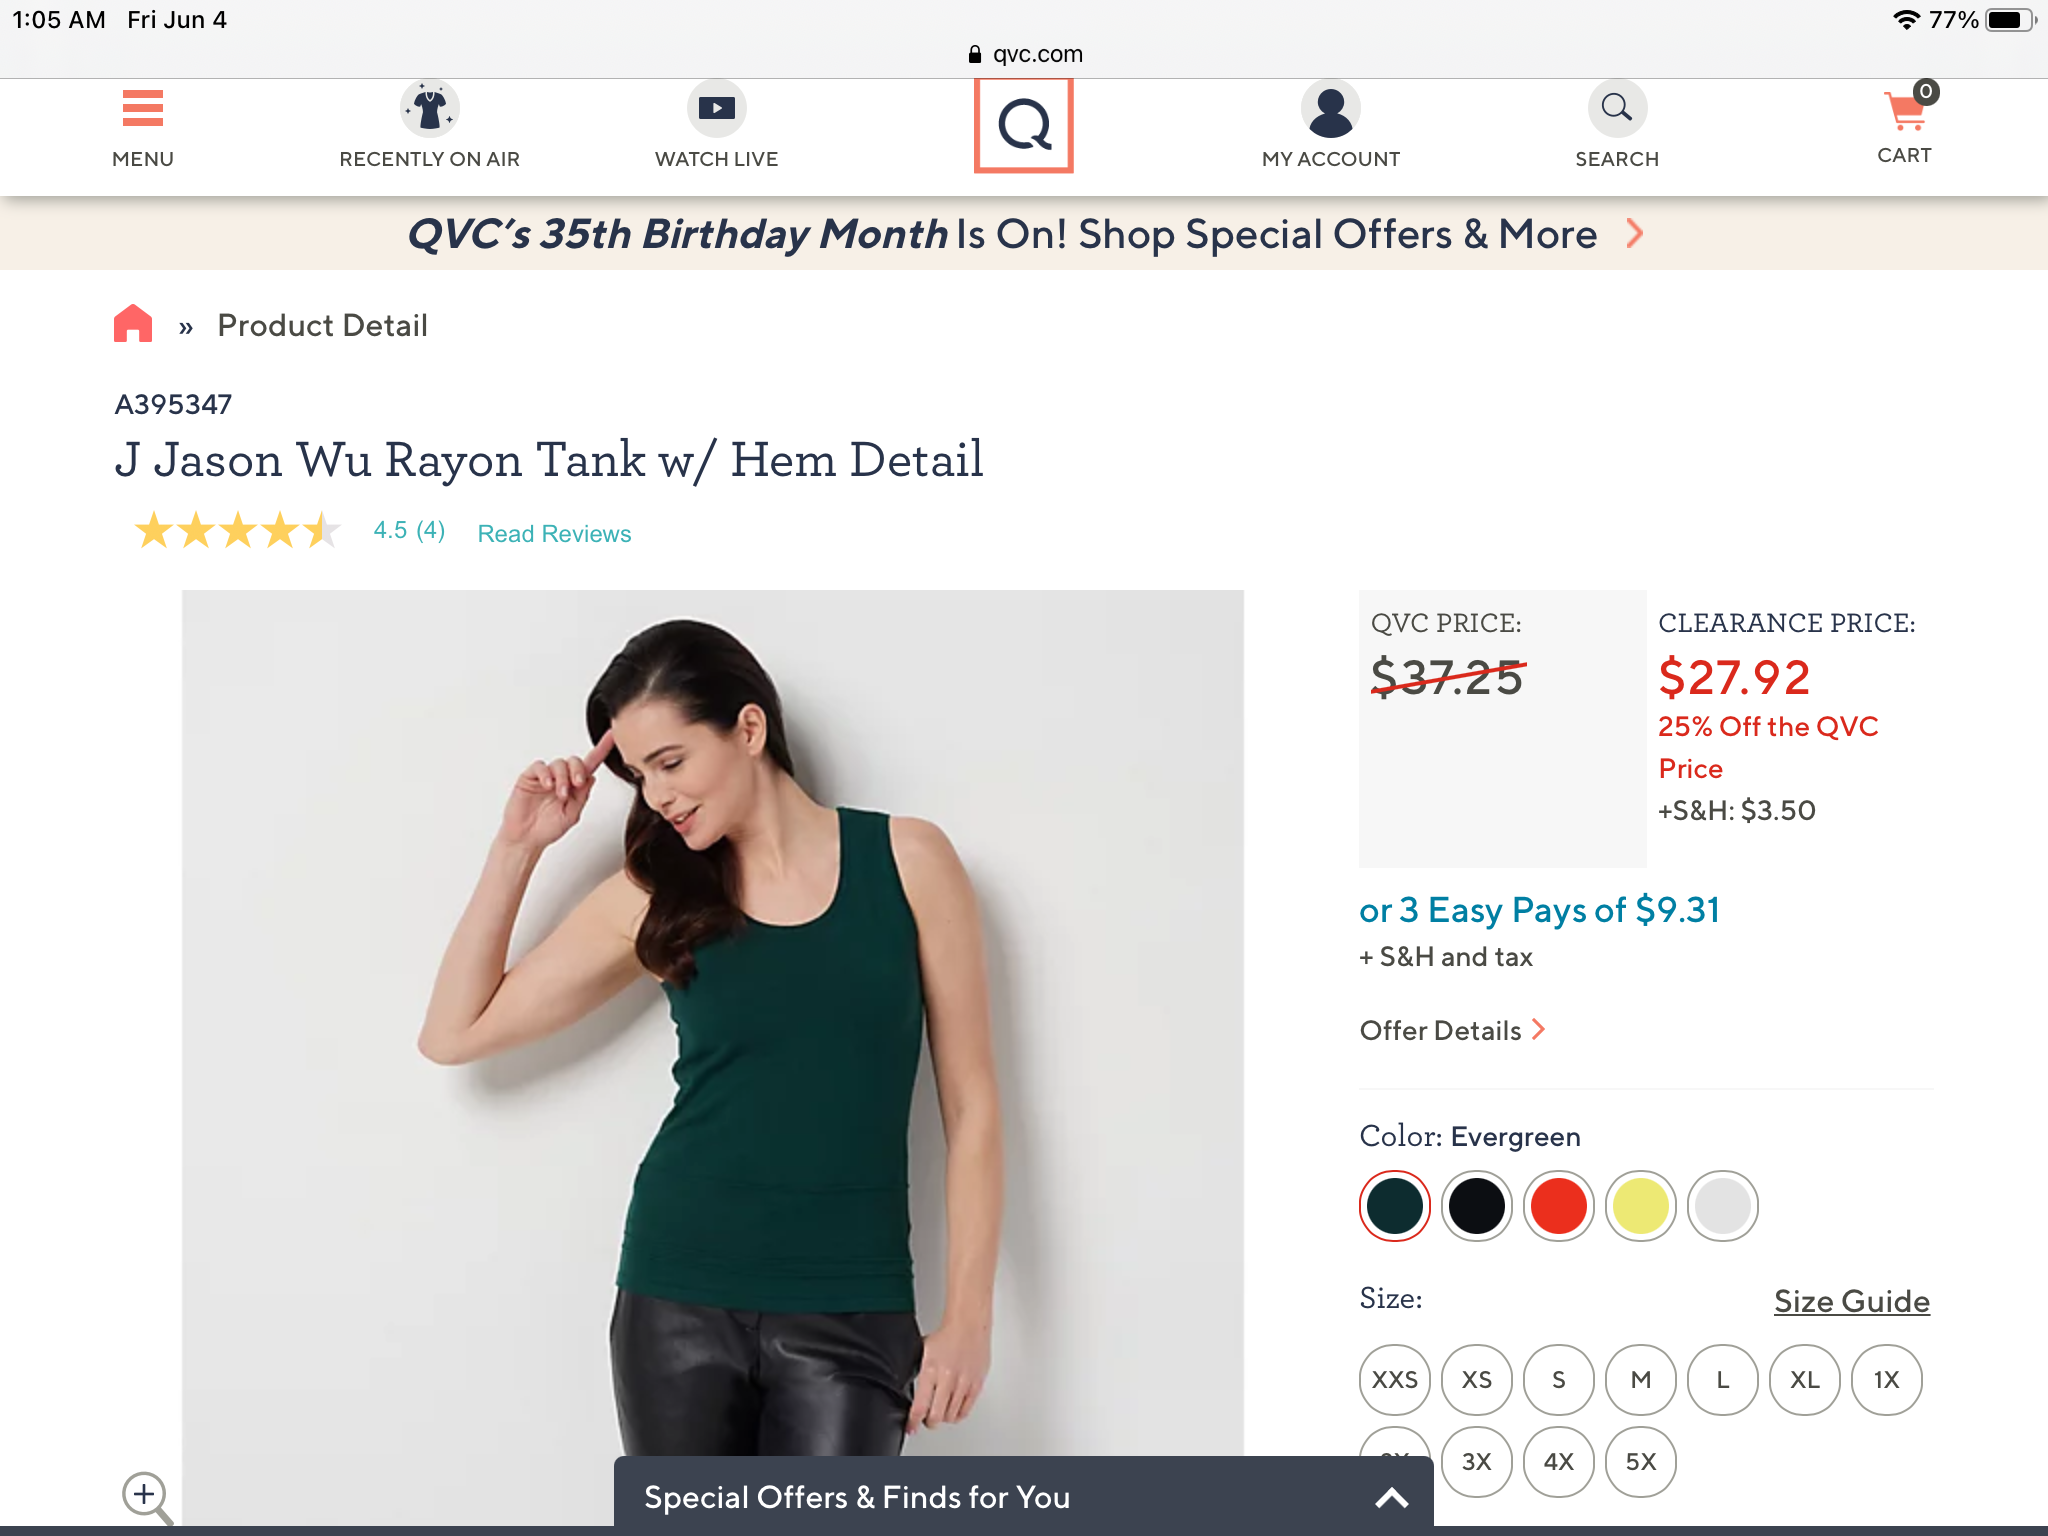Open the Birthday Month offers banner arrow
Screen dimensions: 2048x1536
point(1635,234)
